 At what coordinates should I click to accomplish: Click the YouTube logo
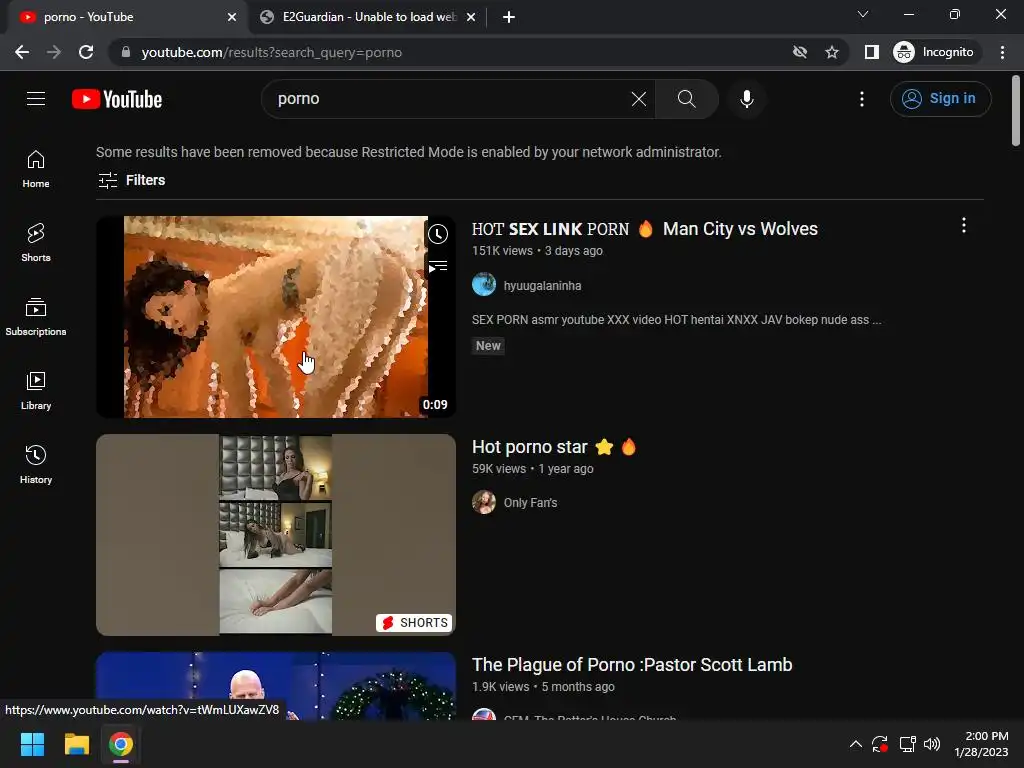coord(117,99)
